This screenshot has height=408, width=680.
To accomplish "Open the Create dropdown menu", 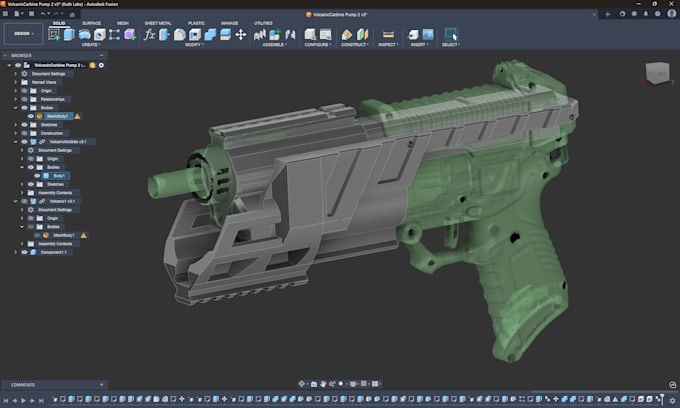I will click(91, 45).
